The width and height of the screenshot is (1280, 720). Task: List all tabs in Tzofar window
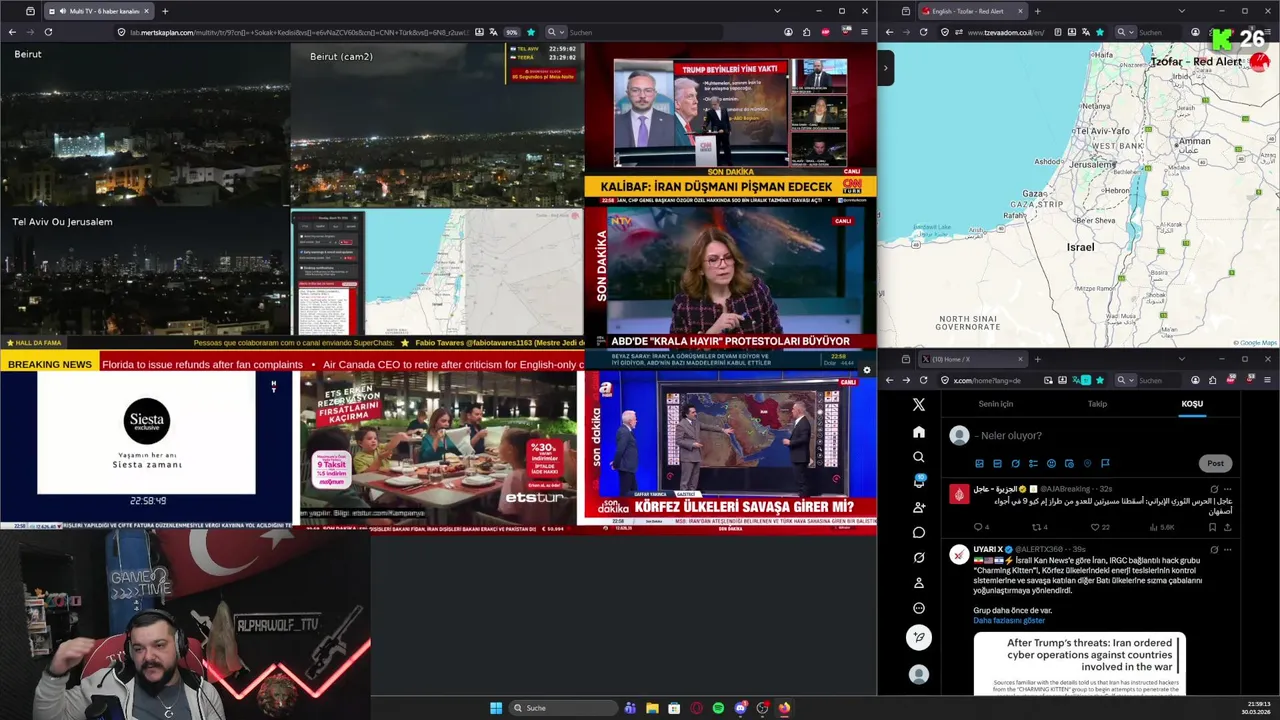coord(1181,11)
